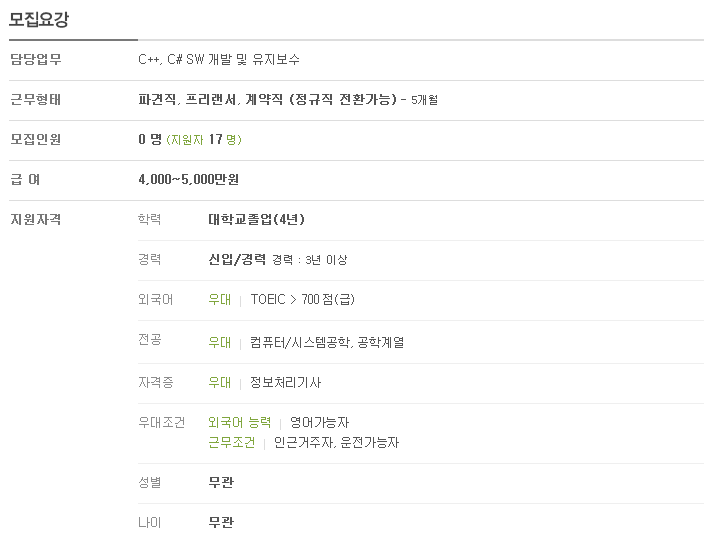Click the green 근무조건 label
714x538 pixels.
(x=231, y=443)
